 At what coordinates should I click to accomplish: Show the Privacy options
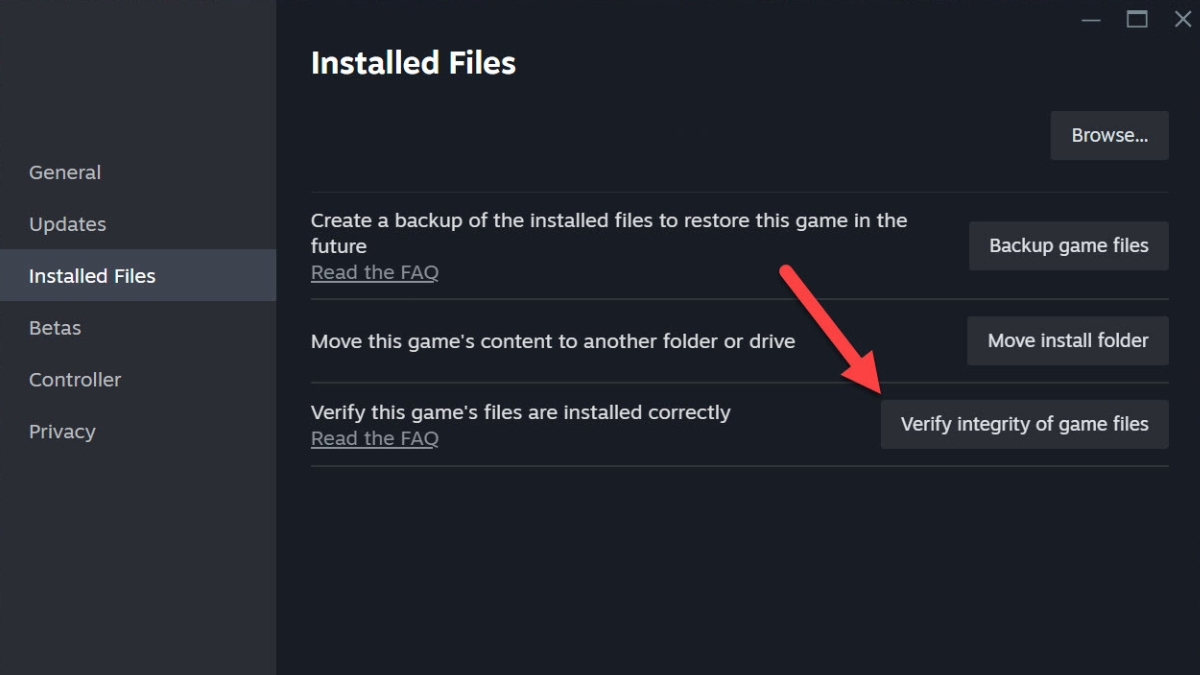point(62,432)
